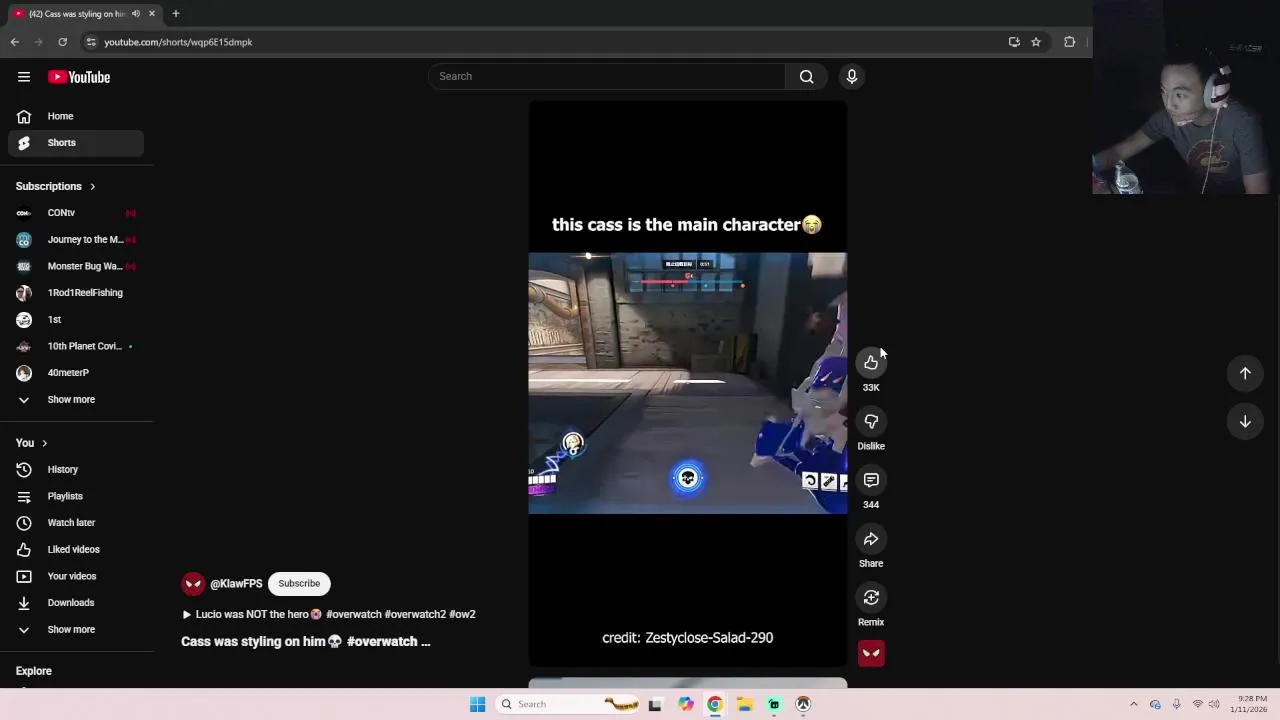Like this Short with thumbs up
The height and width of the screenshot is (720, 1280).
click(x=871, y=362)
